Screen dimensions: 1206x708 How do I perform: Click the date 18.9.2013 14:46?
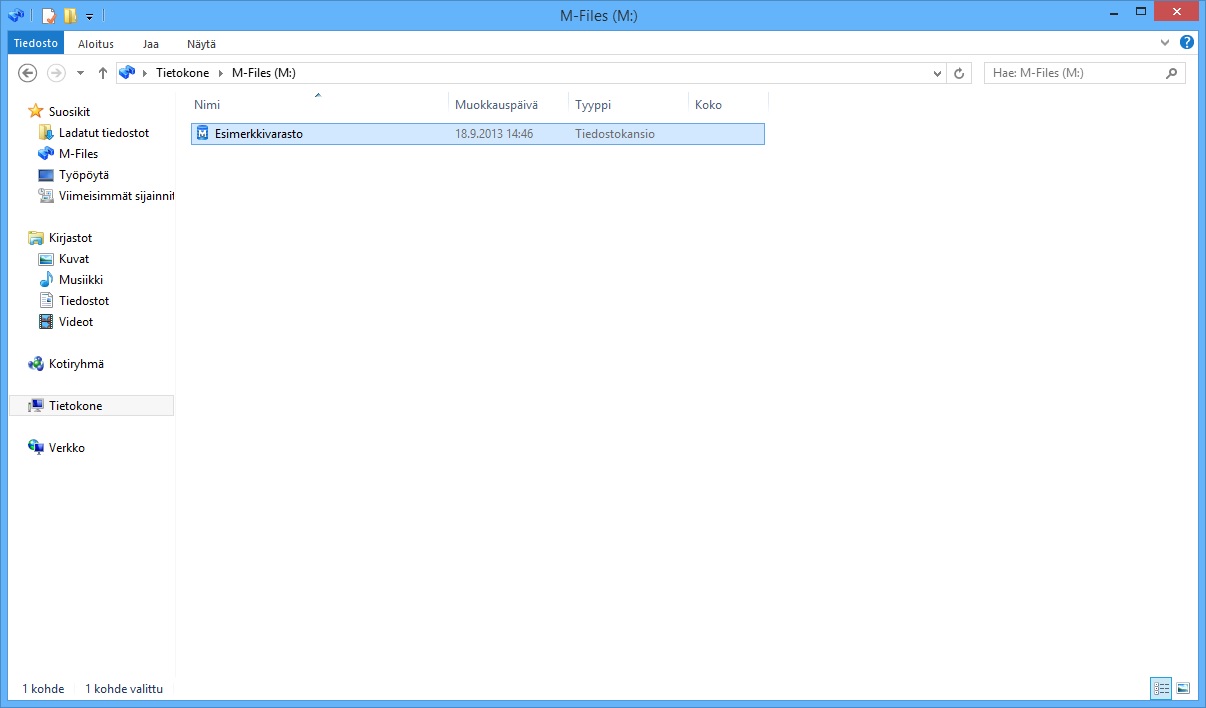[494, 133]
